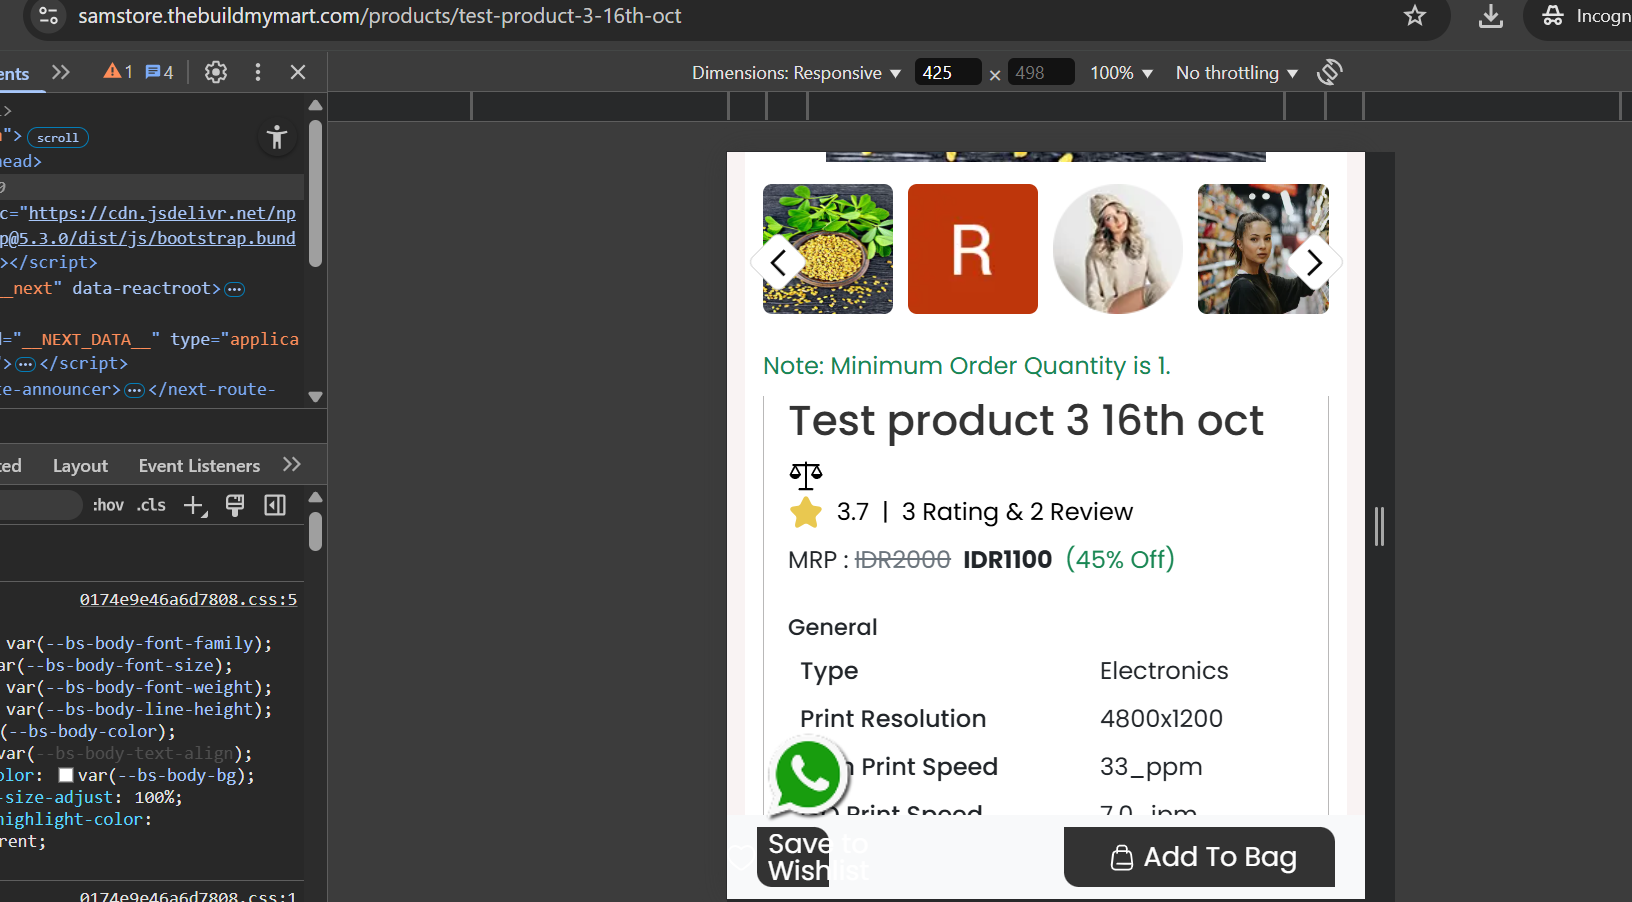Image resolution: width=1632 pixels, height=902 pixels.
Task: Open the Dimensions: Responsive dropdown
Action: tap(796, 73)
